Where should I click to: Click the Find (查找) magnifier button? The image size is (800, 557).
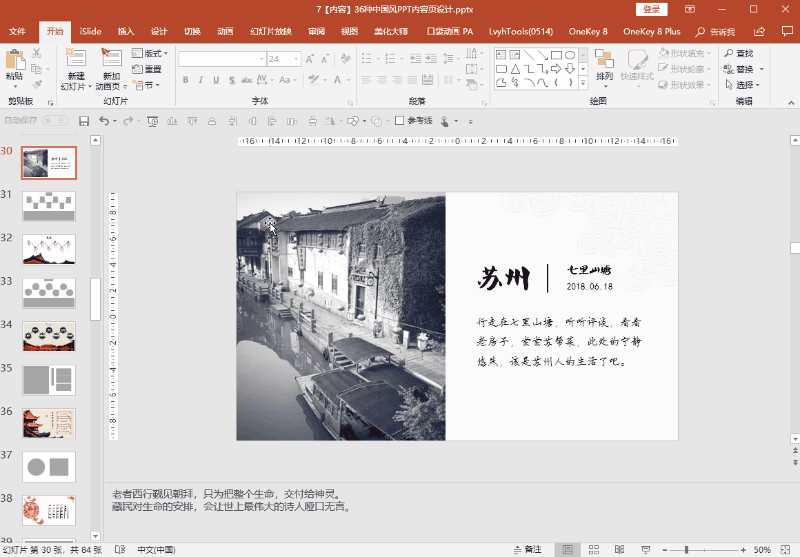[738, 53]
